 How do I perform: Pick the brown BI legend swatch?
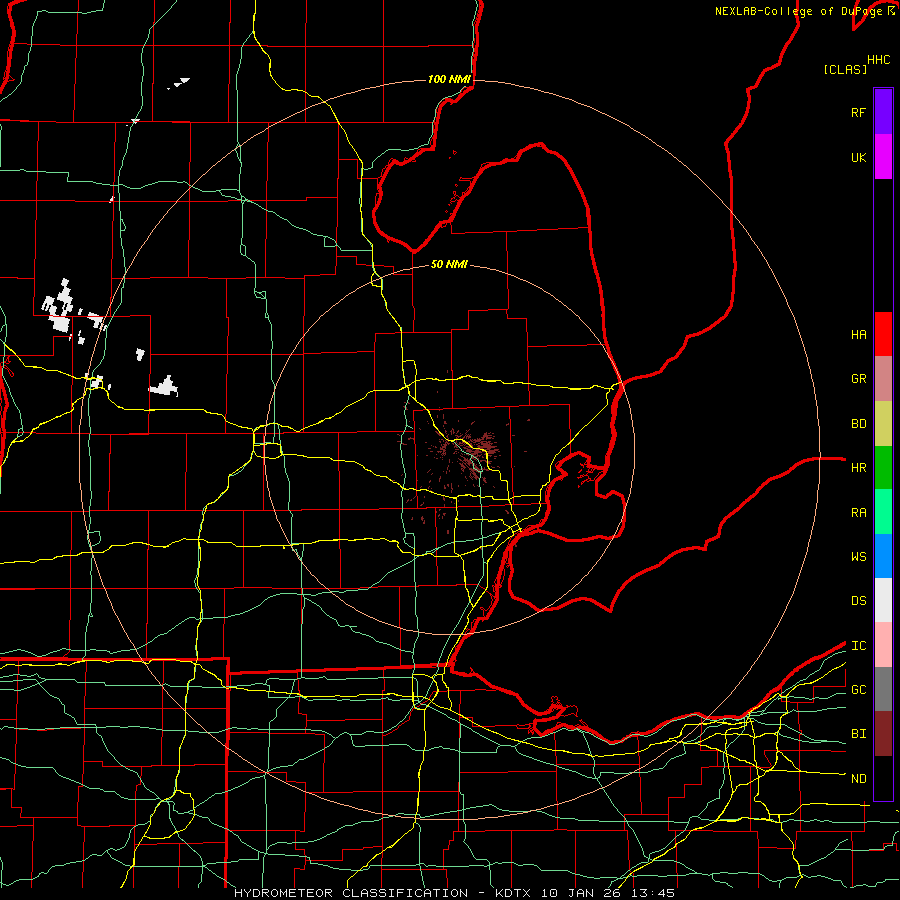coord(883,734)
